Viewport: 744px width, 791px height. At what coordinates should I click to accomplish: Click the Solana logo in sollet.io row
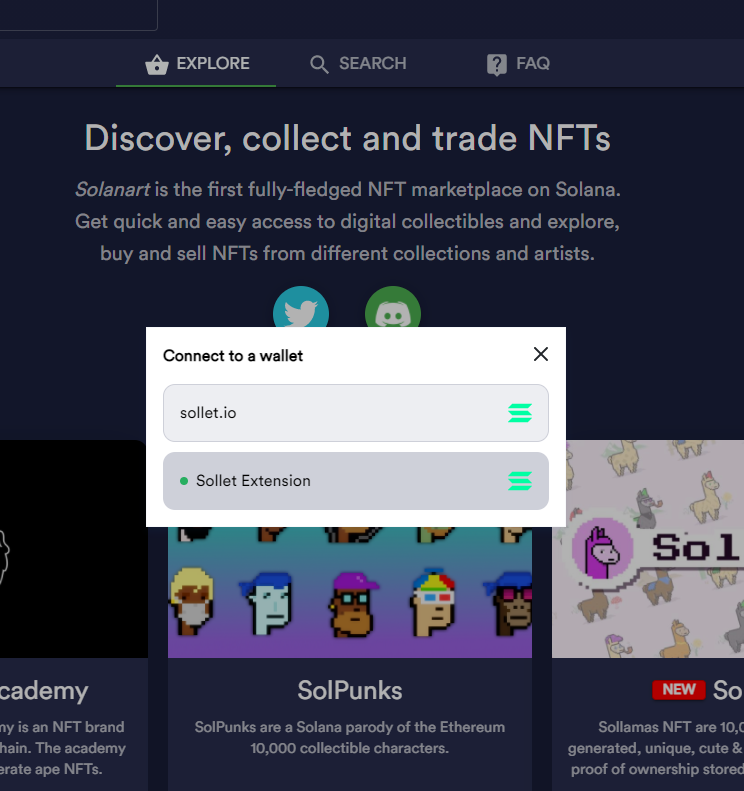[520, 413]
